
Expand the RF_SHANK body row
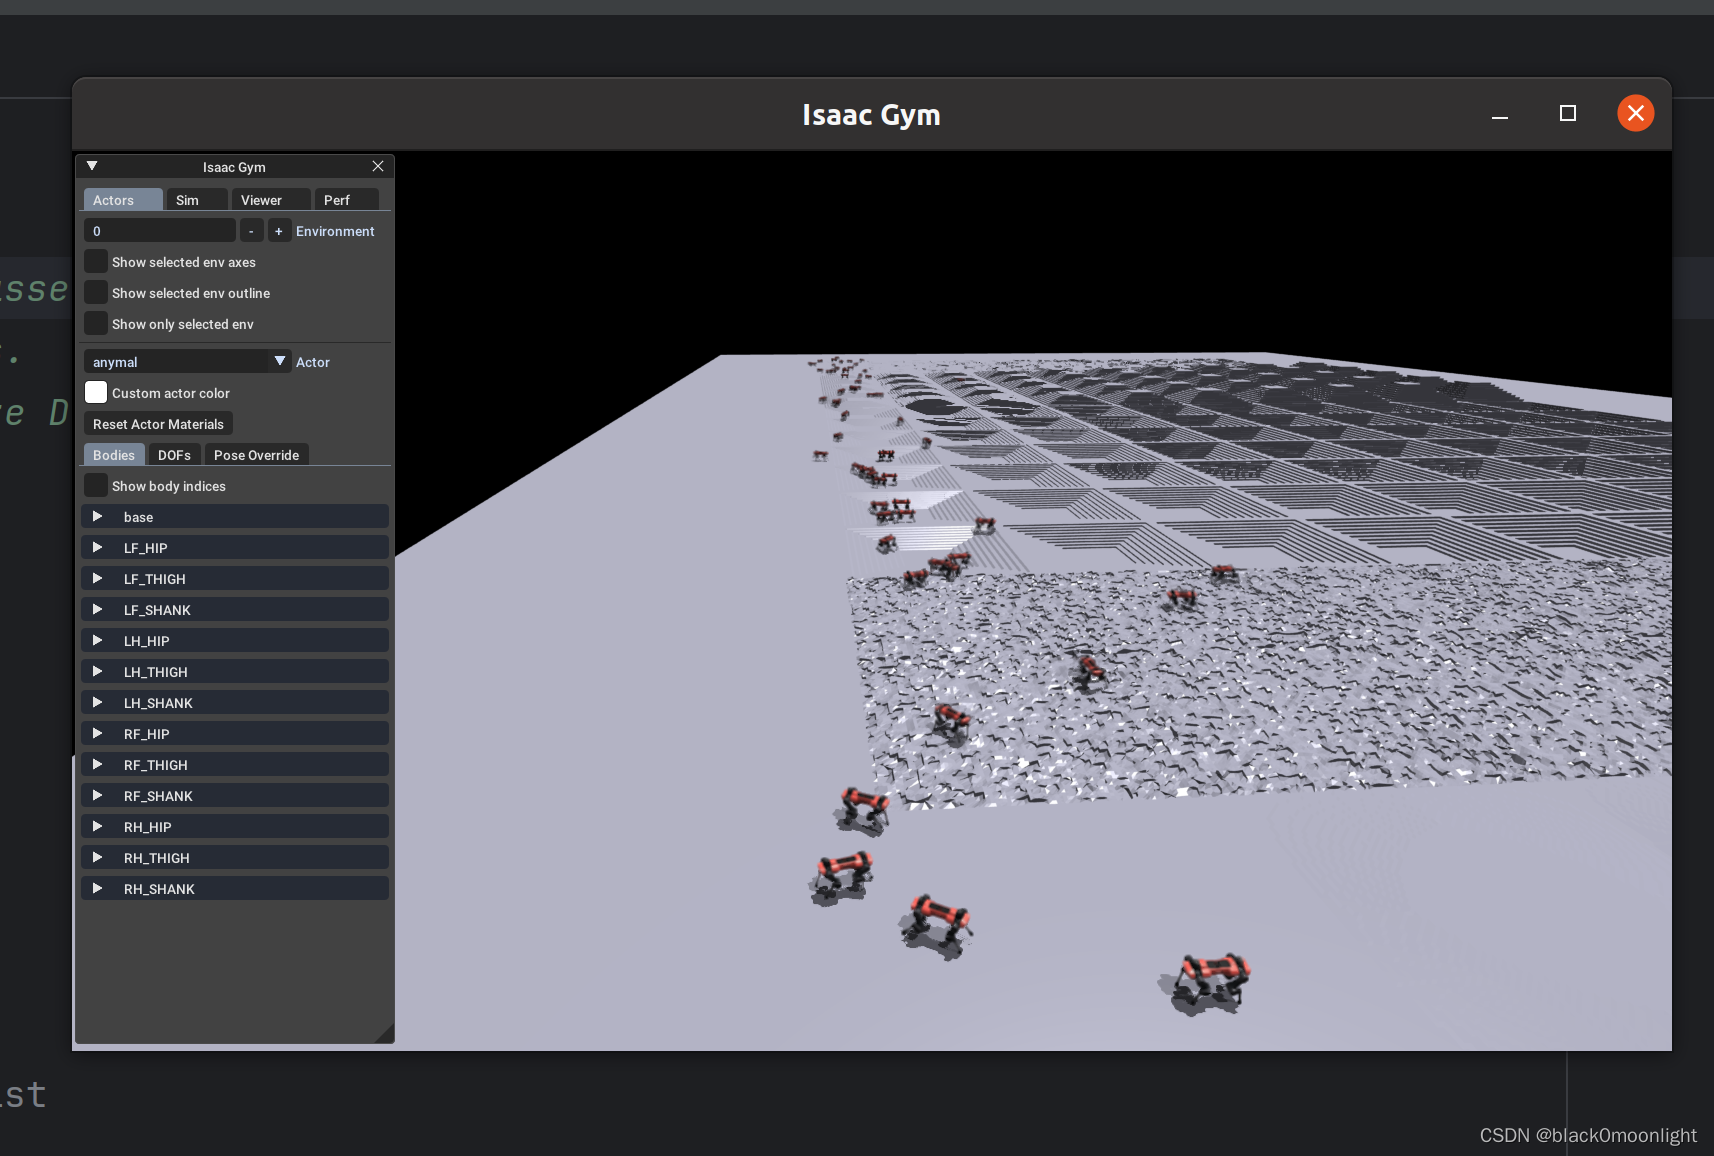tap(235, 796)
